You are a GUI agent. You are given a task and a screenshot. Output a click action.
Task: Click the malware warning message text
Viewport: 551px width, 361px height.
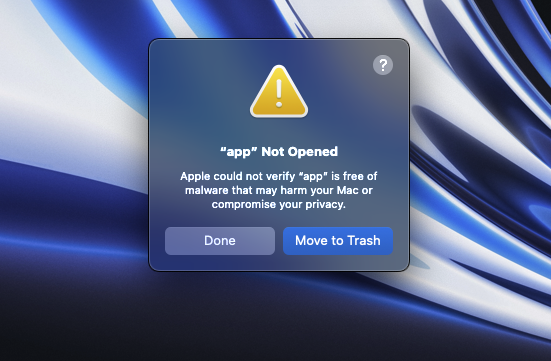click(x=279, y=190)
